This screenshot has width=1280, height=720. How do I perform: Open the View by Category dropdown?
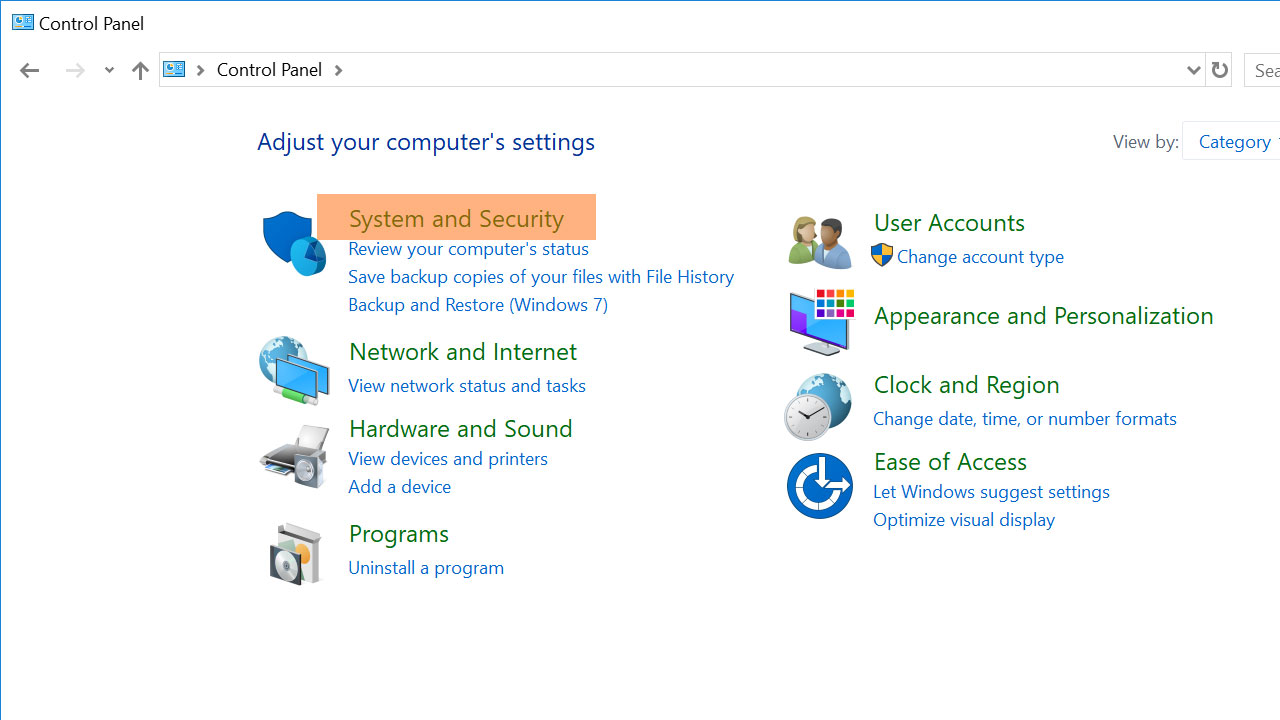[1235, 142]
